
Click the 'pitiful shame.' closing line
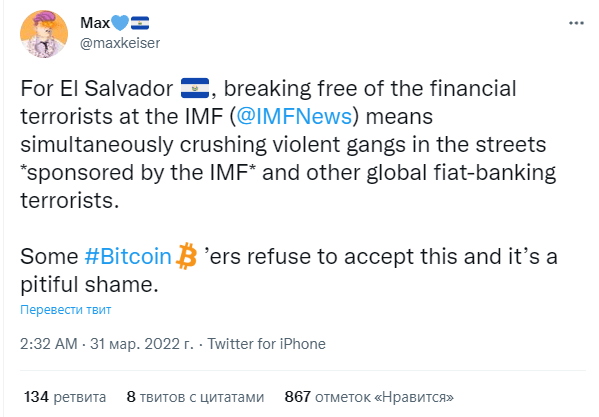coord(89,284)
